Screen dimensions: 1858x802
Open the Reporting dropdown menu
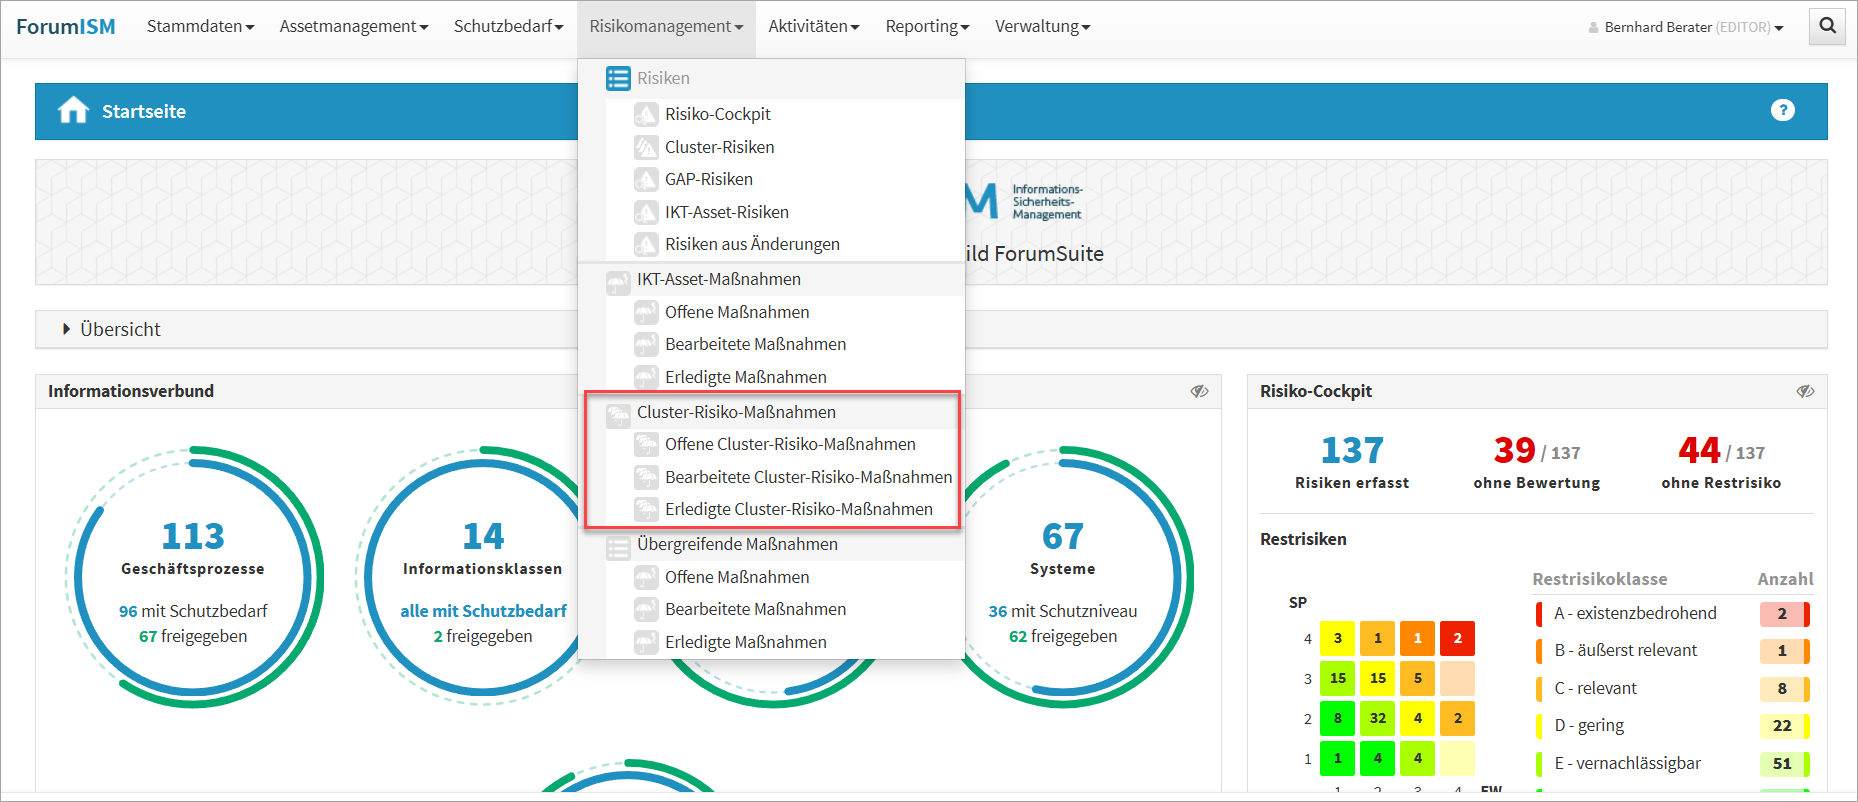pos(926,27)
